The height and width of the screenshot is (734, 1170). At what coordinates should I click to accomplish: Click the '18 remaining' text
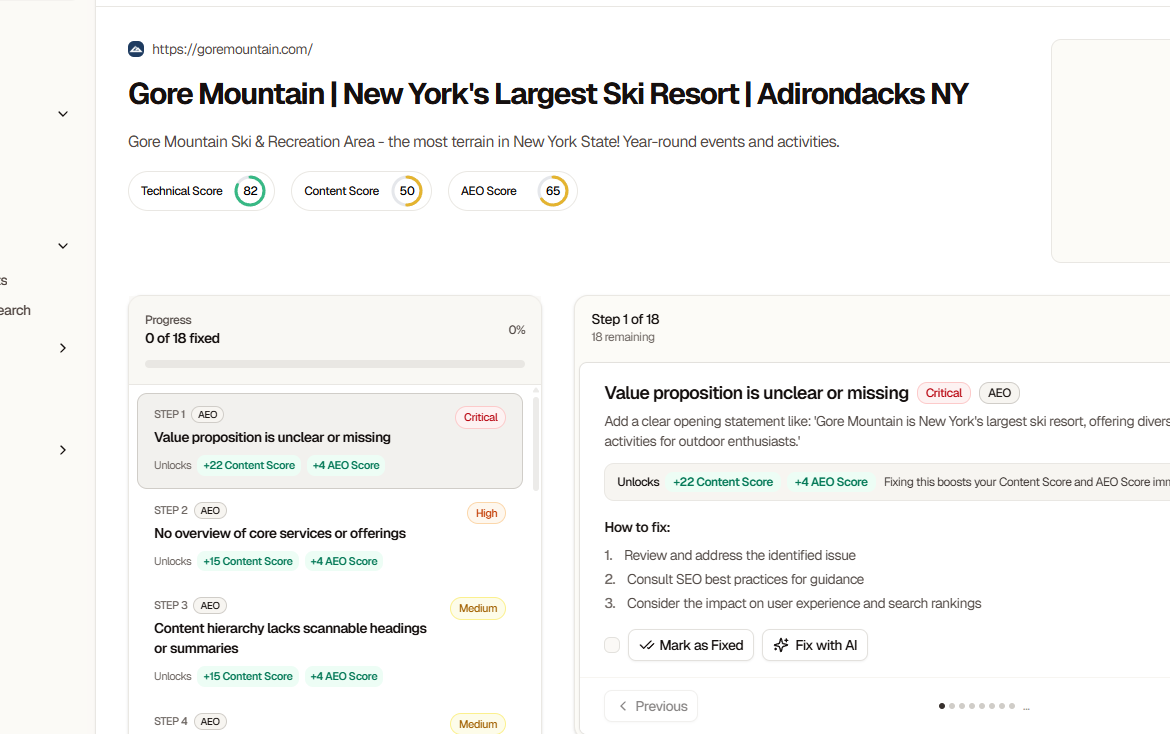623,337
